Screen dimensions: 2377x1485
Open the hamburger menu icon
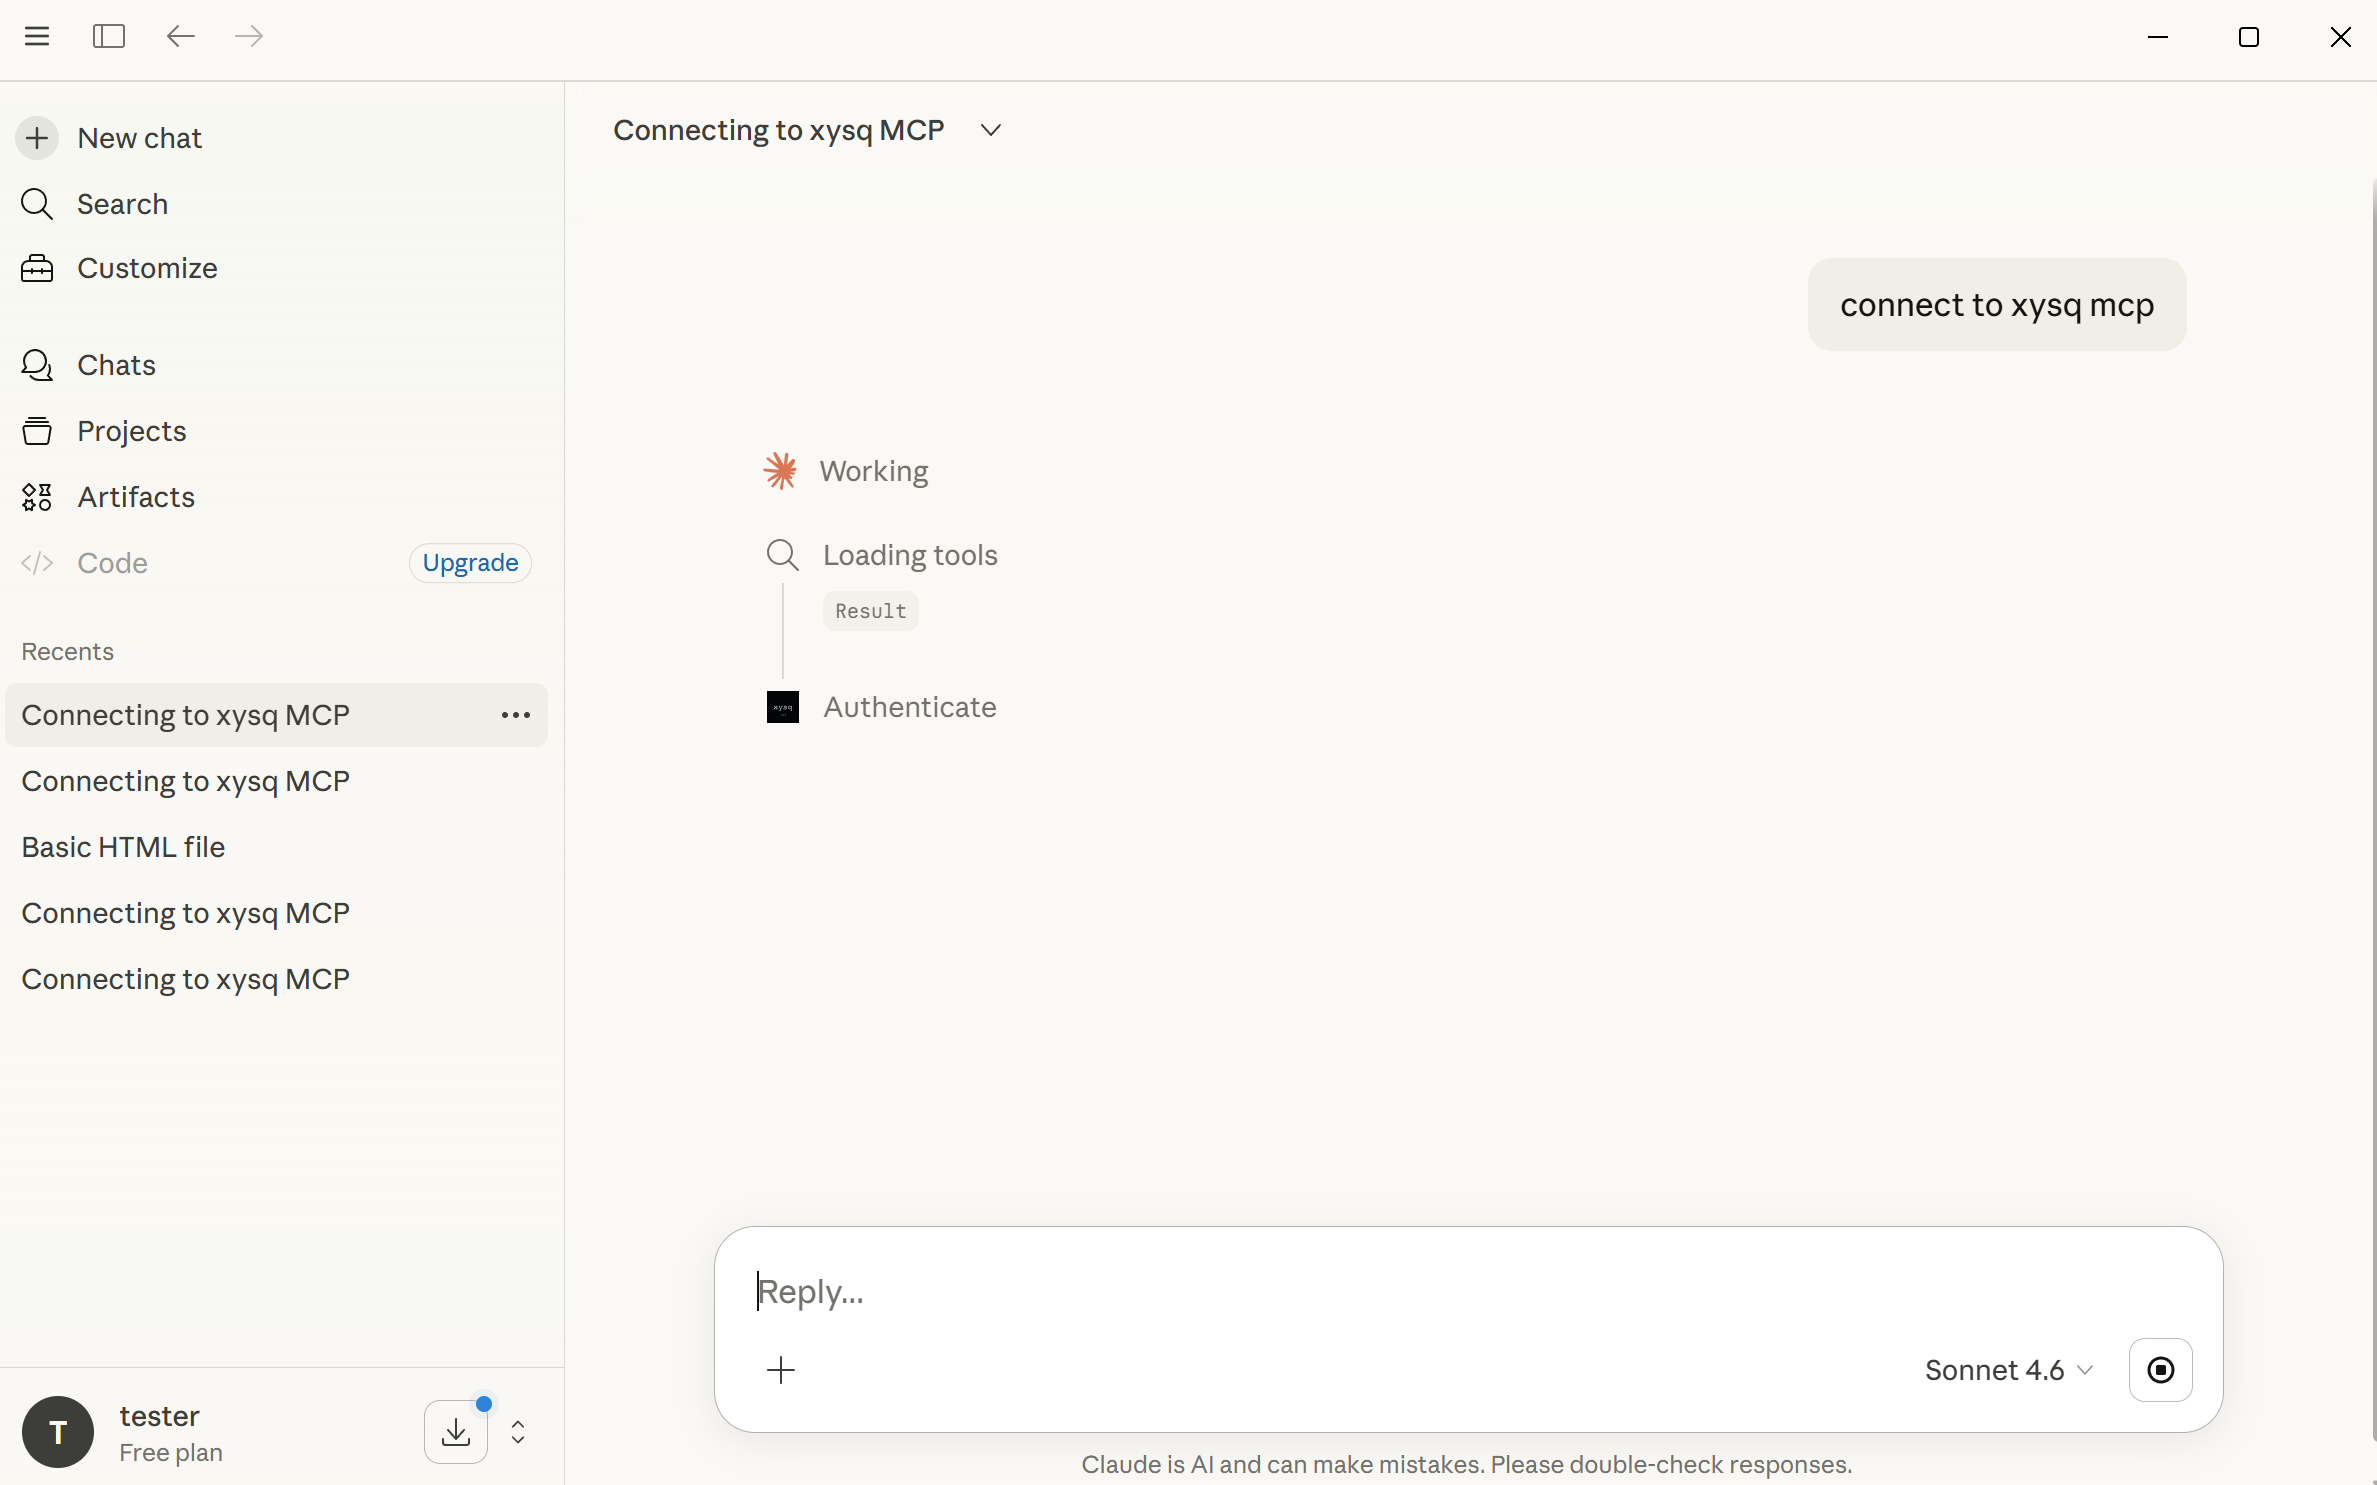coord(37,37)
